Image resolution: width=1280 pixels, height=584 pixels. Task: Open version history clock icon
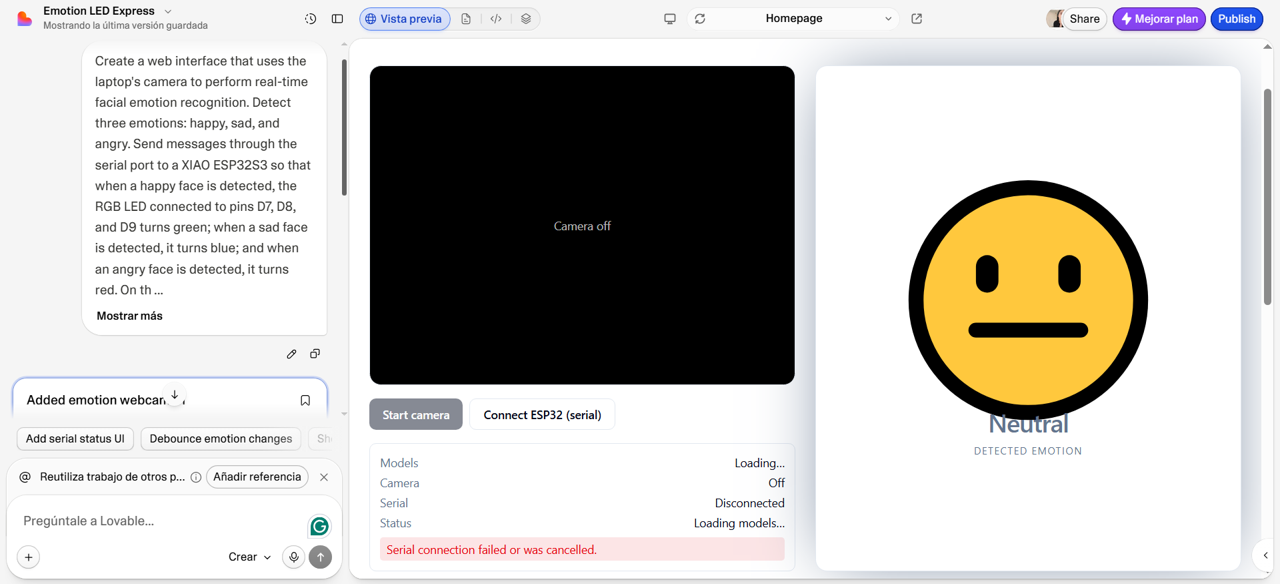coord(310,19)
